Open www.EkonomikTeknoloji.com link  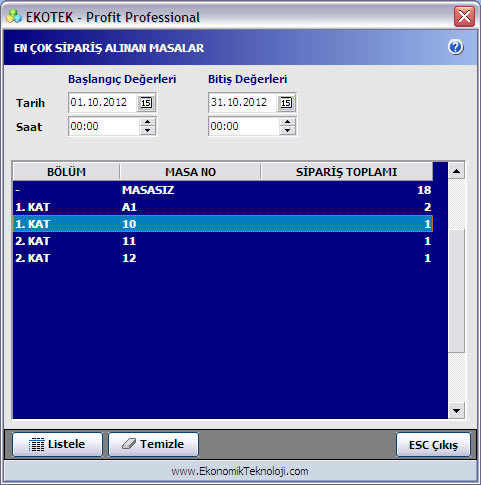point(240,471)
